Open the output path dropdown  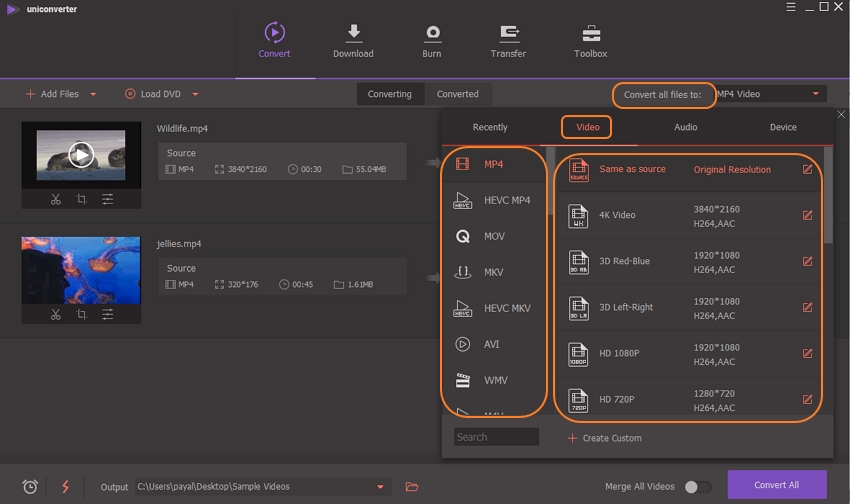point(380,487)
